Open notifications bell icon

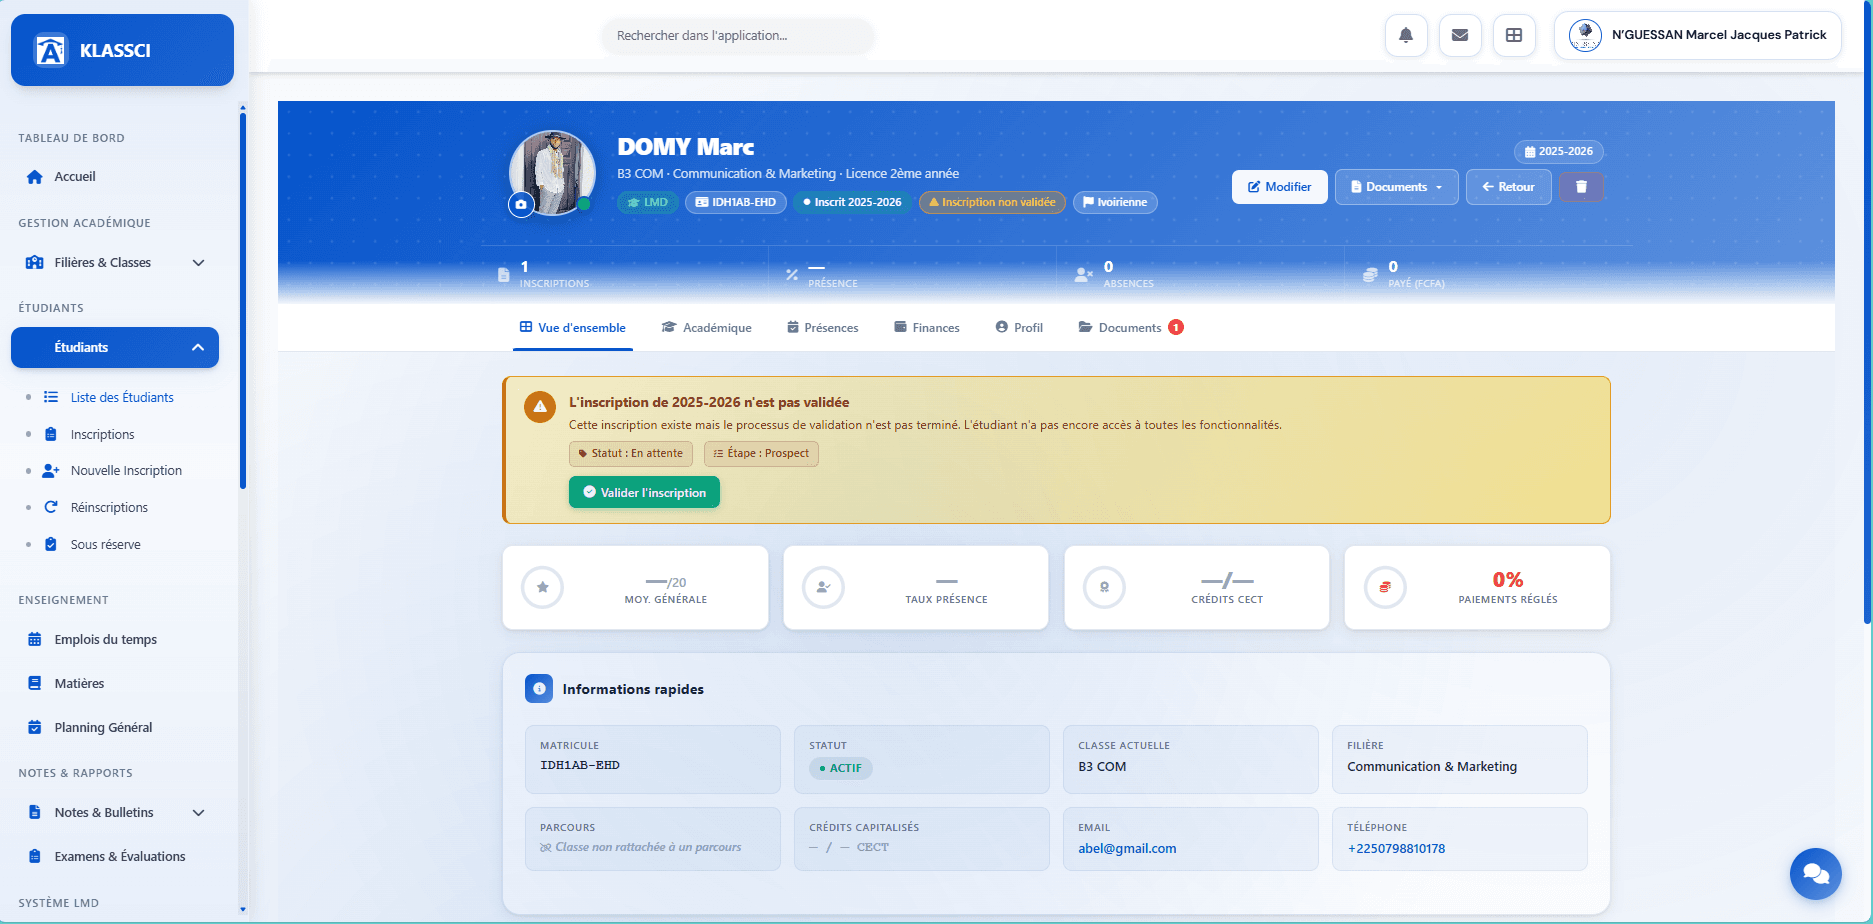1406,35
